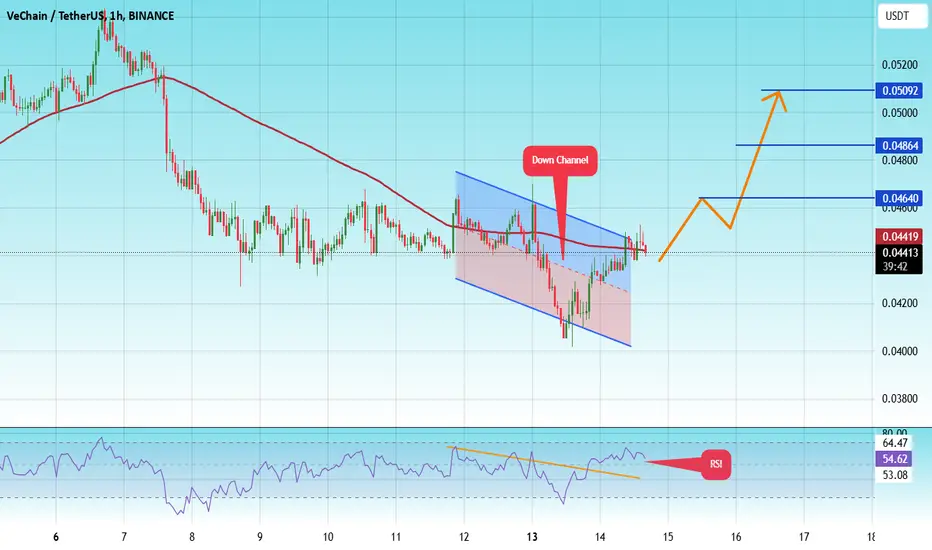932x550 pixels.
Task: Click the 39:42 countdown timer
Action: pos(895,266)
